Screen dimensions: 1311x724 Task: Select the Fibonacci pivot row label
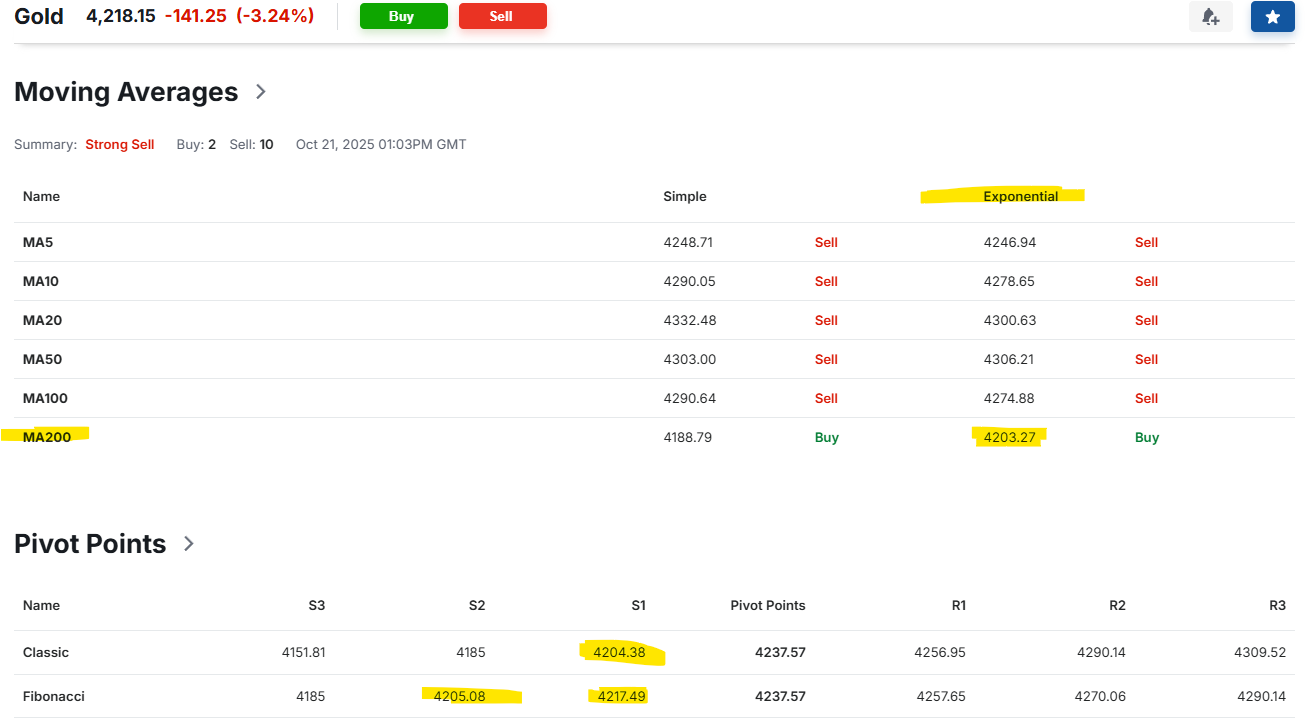click(x=54, y=696)
